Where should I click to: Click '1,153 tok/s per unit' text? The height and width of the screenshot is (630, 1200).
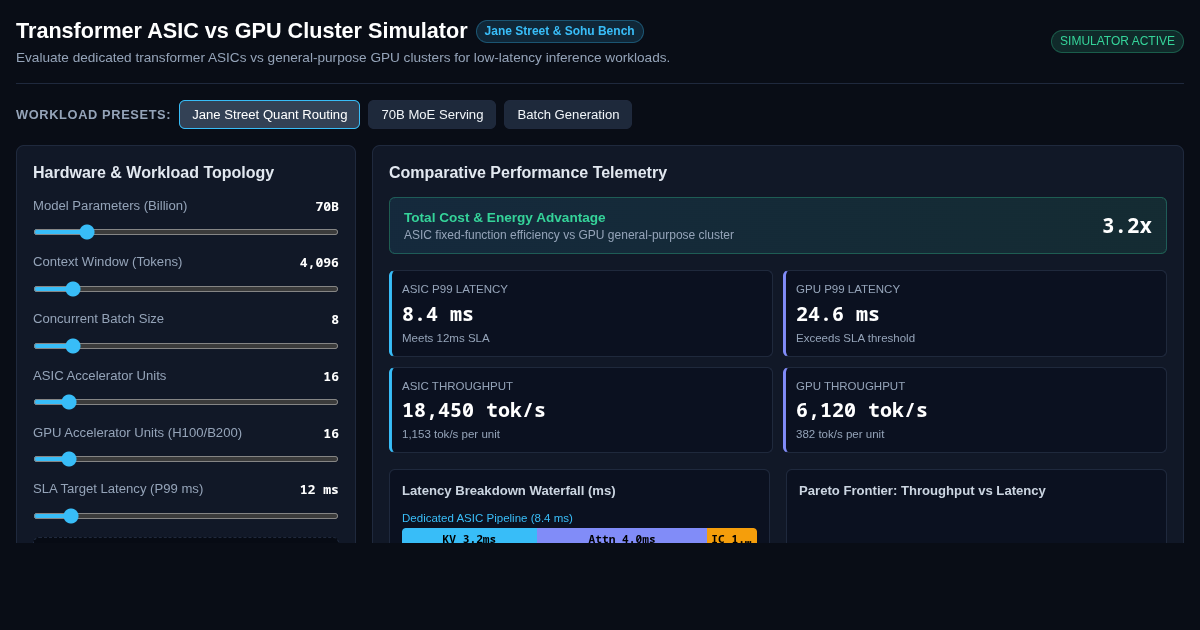[x=451, y=434]
